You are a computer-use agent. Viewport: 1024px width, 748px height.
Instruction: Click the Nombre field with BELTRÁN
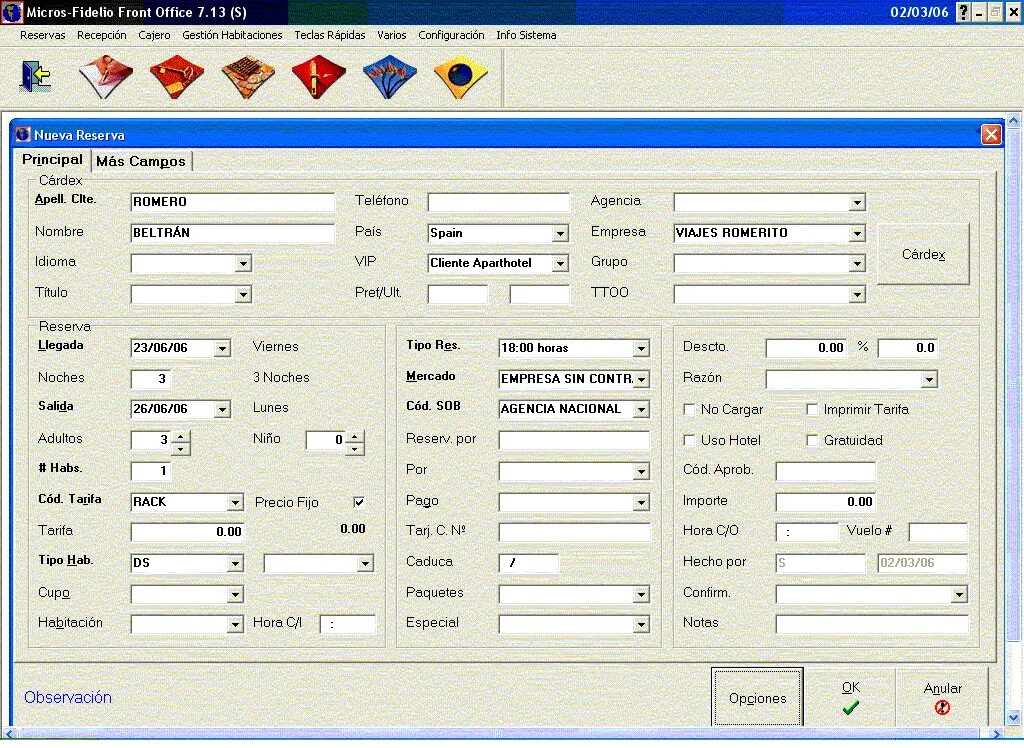tap(232, 233)
